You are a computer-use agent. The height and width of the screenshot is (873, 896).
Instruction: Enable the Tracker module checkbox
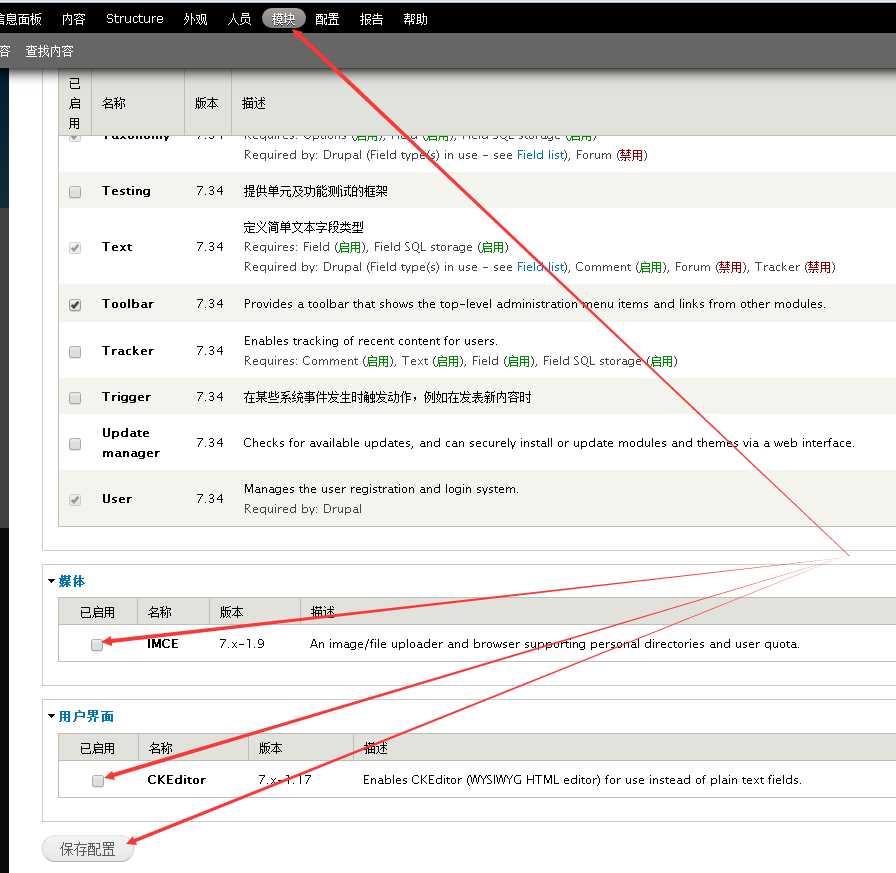(x=75, y=351)
